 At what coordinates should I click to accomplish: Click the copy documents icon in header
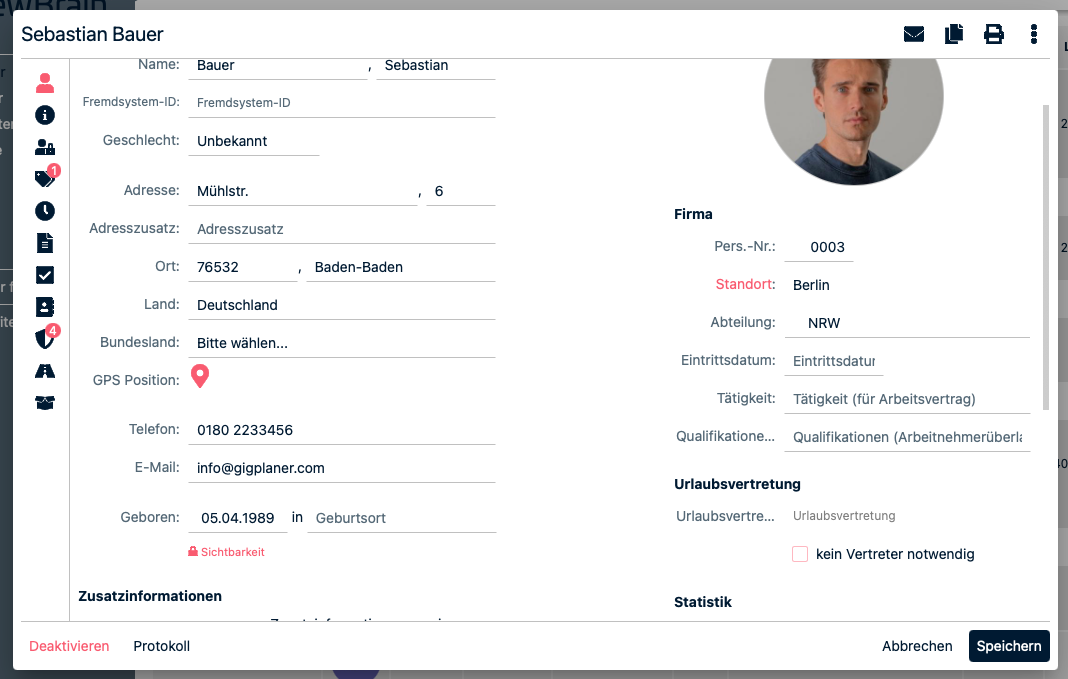coord(954,34)
